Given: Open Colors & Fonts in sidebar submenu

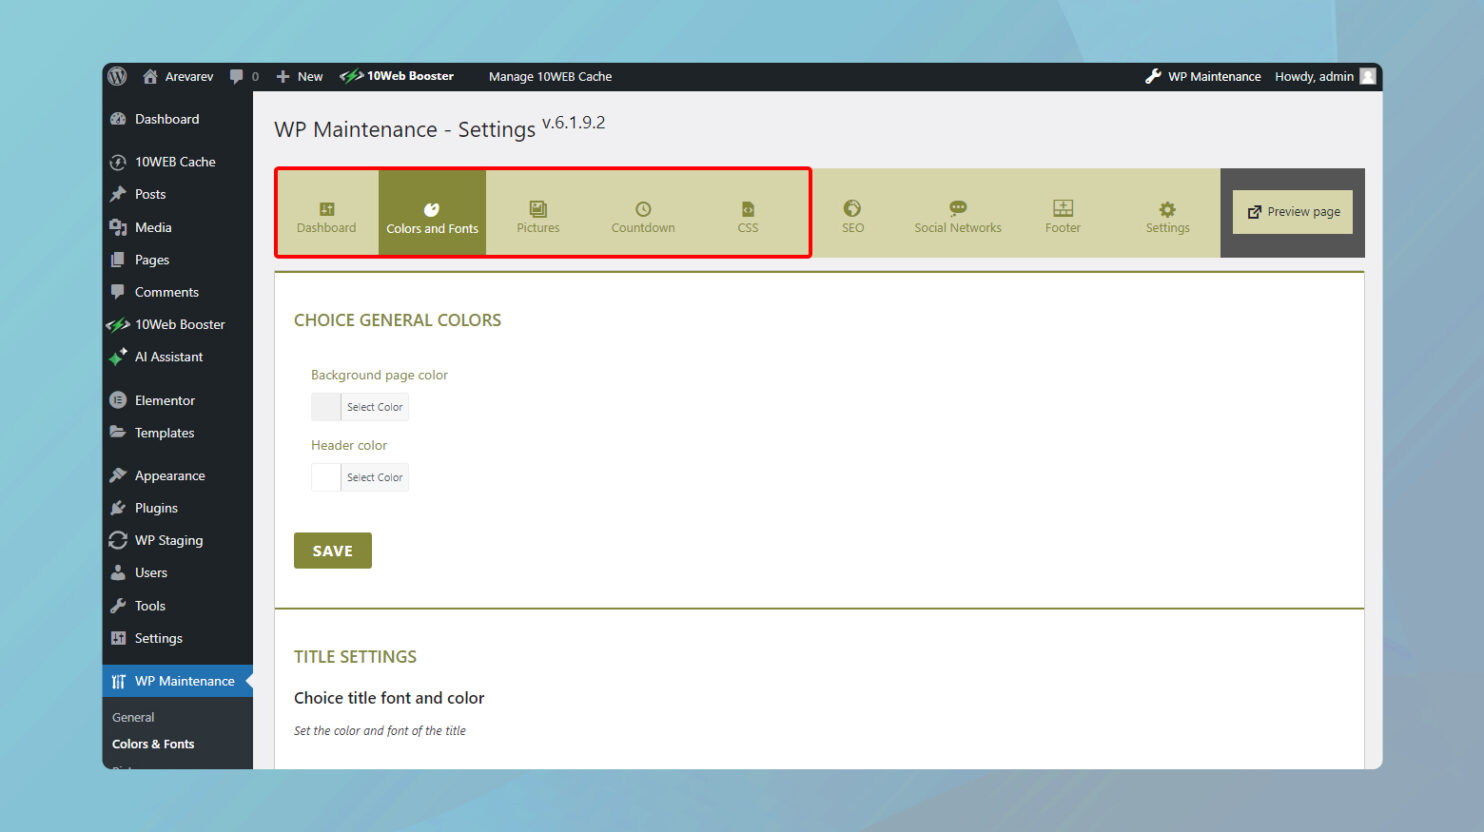Looking at the screenshot, I should point(153,743).
